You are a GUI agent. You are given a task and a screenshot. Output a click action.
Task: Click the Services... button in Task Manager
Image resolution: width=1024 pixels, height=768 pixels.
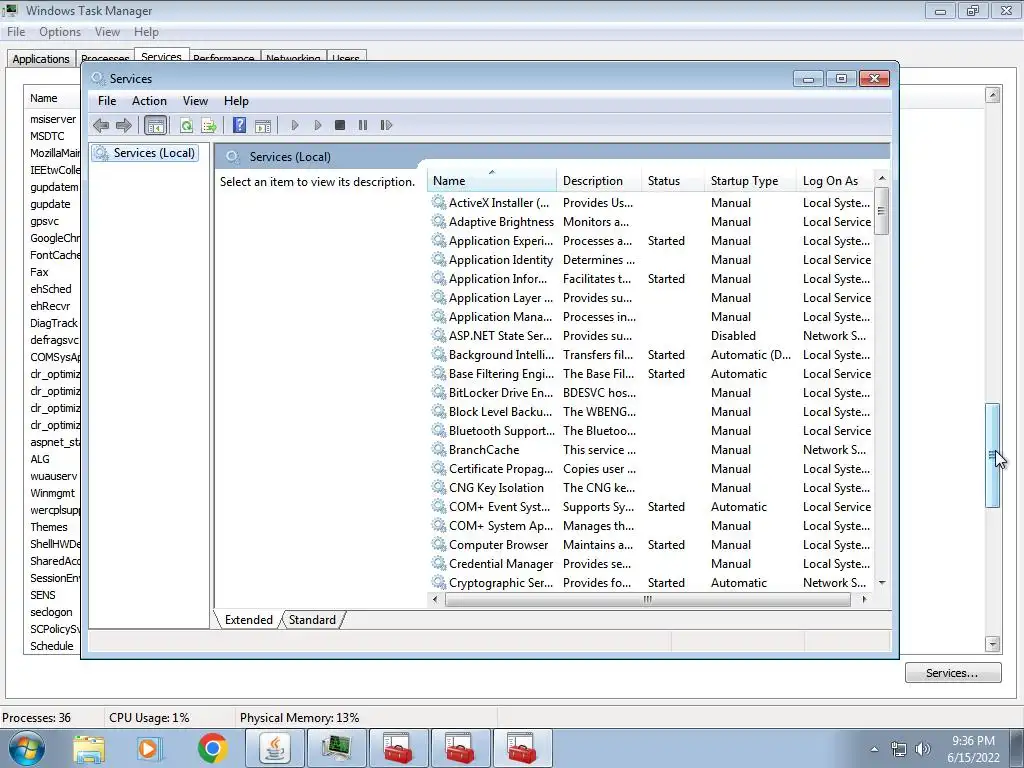tap(953, 673)
